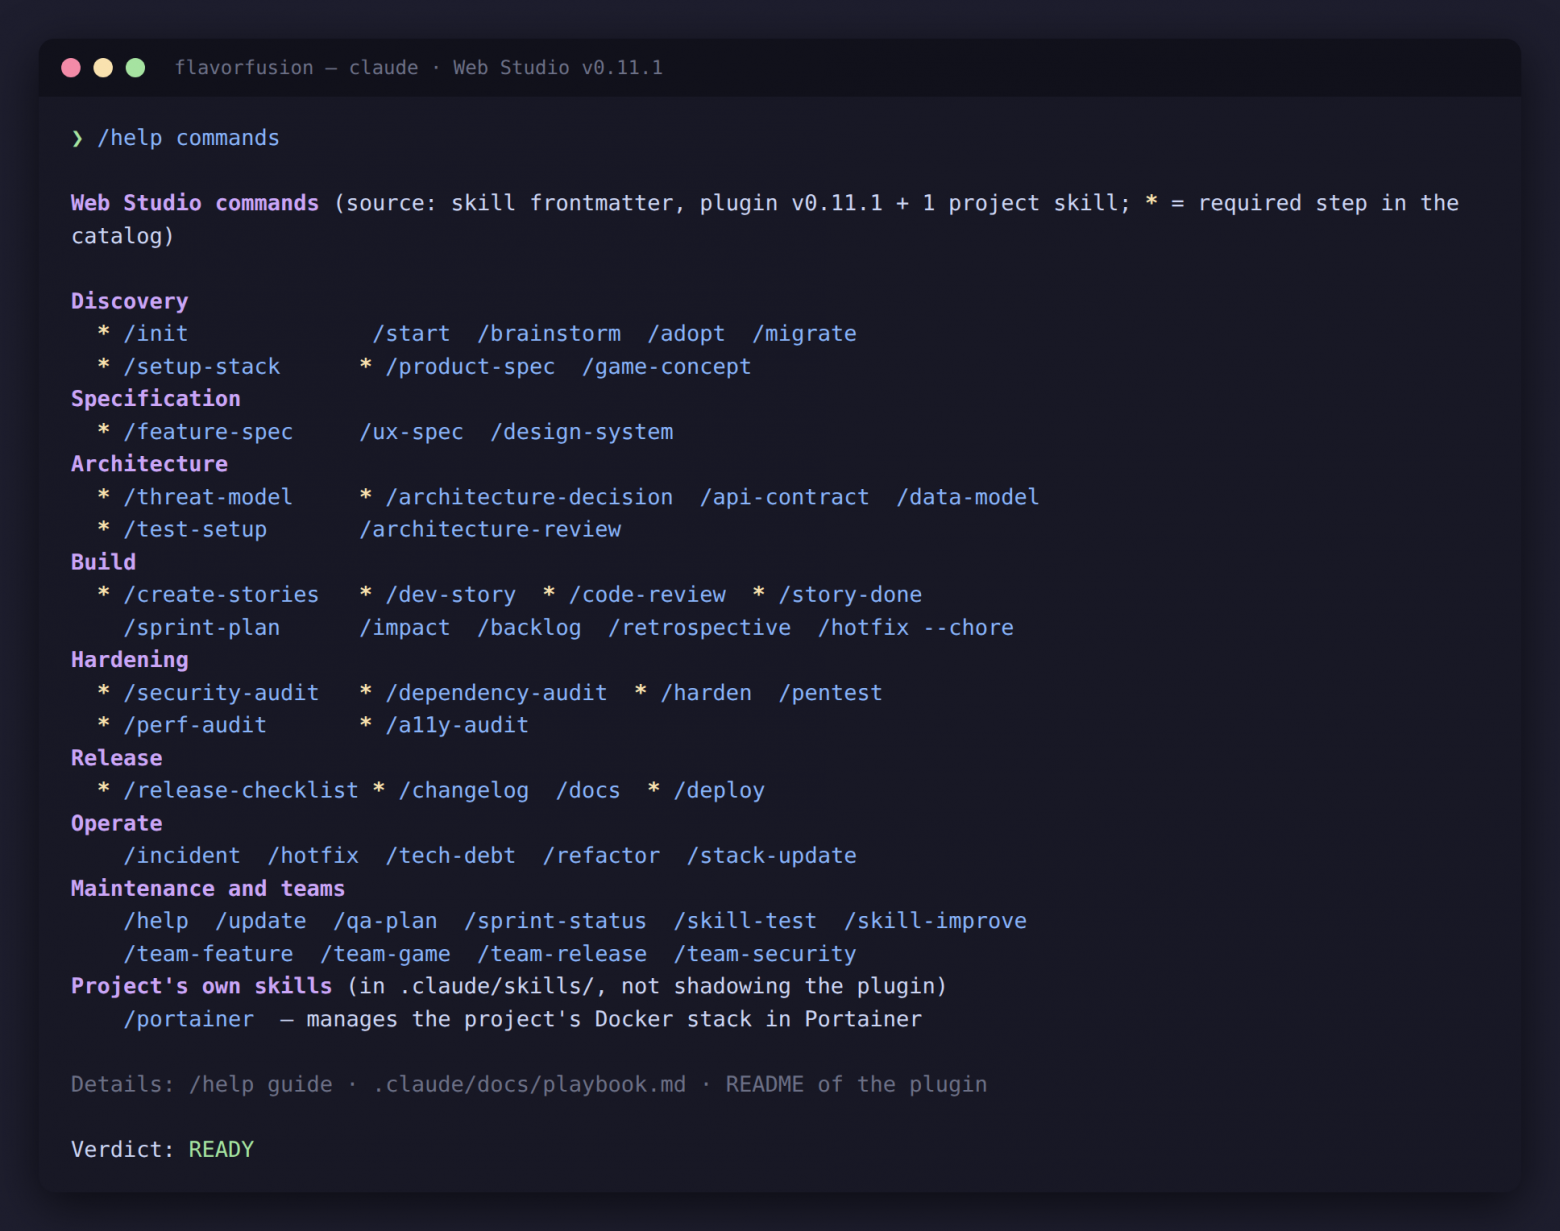Click the /dev-story command
Viewport: 1560px width, 1231px height.
point(451,595)
